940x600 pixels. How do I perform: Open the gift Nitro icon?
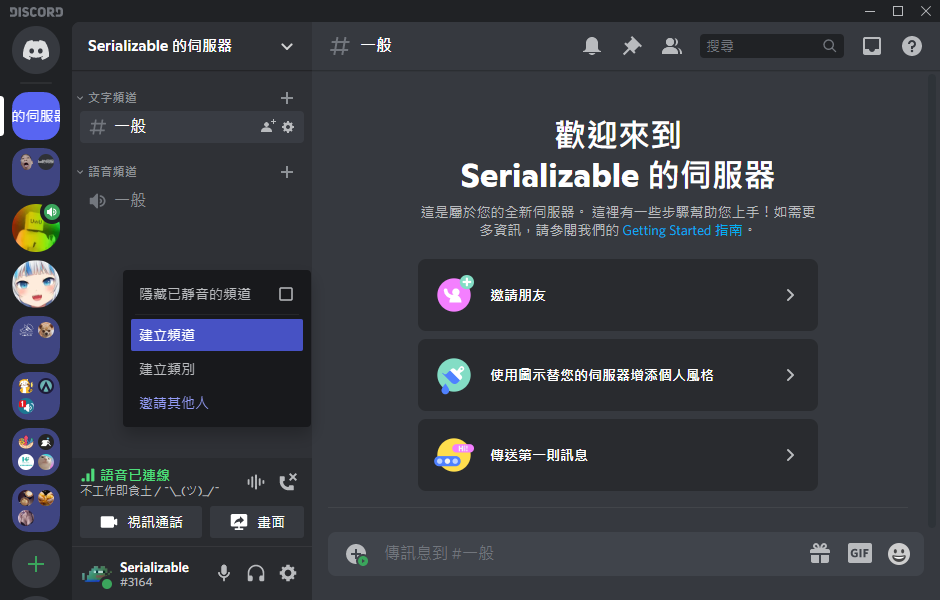tap(820, 553)
